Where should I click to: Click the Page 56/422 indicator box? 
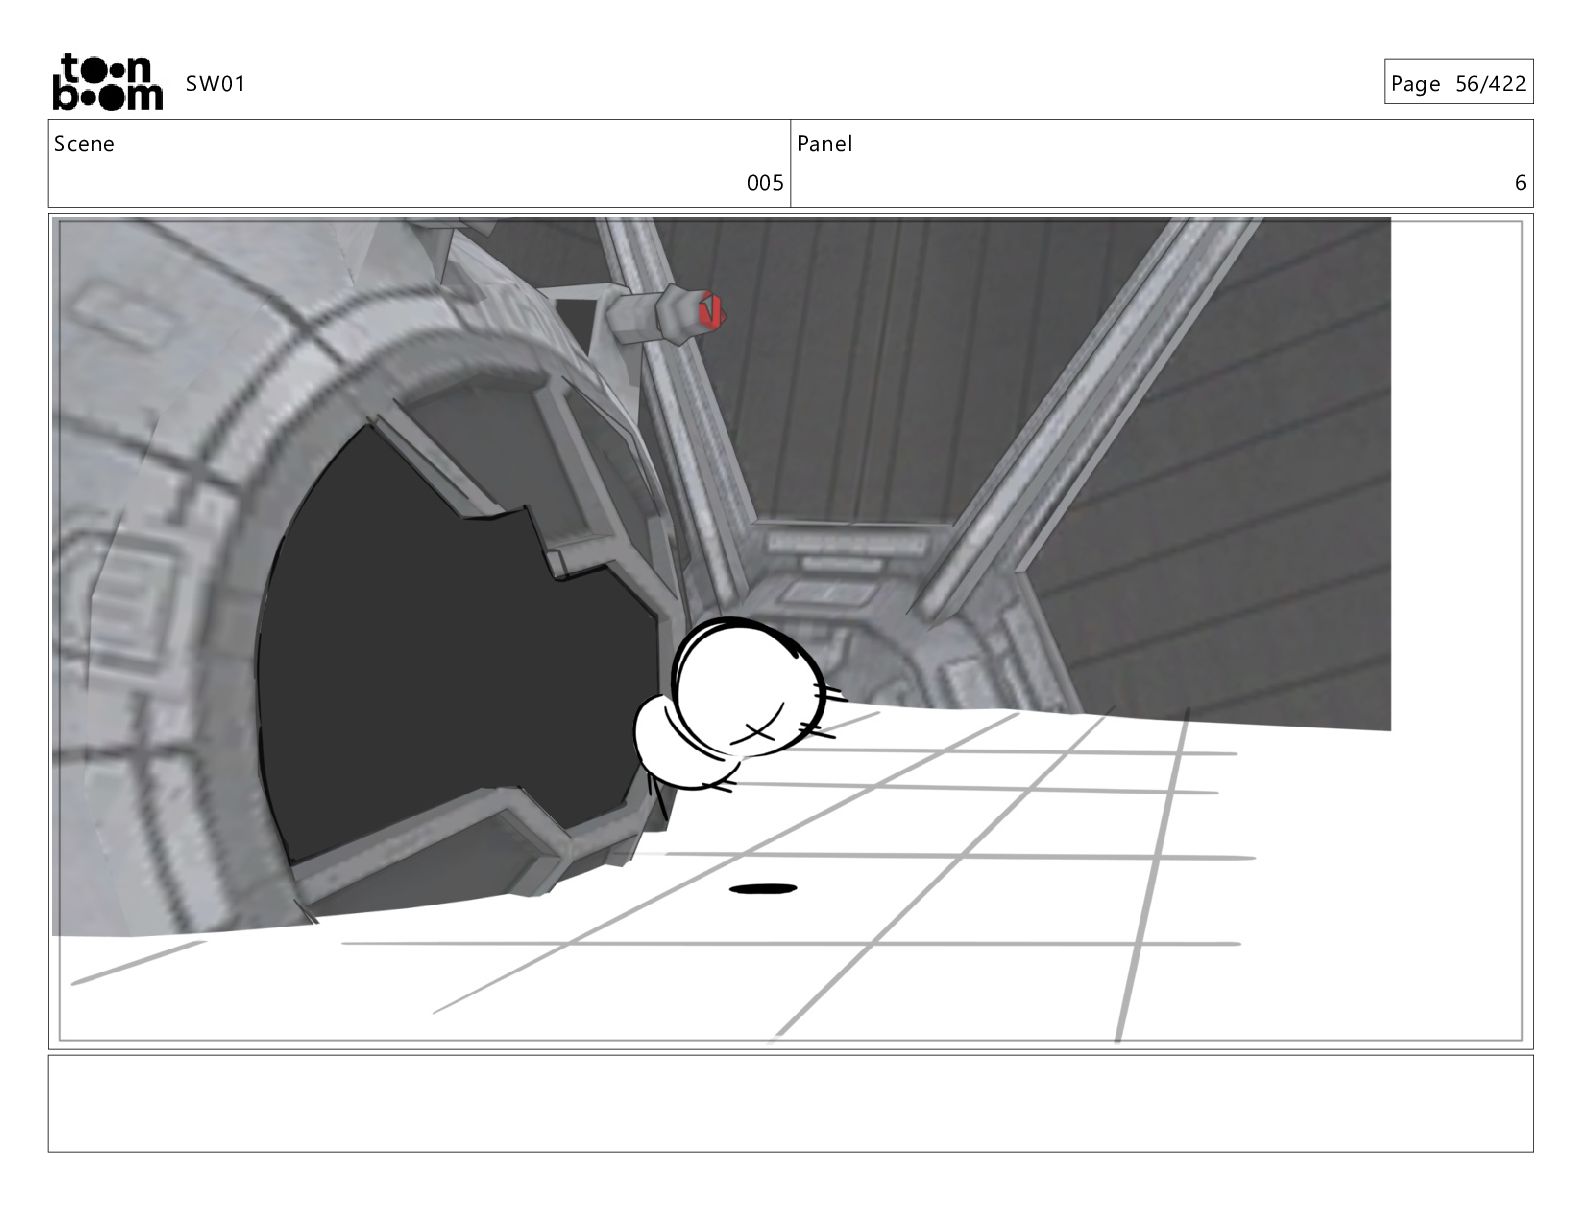tap(1458, 82)
